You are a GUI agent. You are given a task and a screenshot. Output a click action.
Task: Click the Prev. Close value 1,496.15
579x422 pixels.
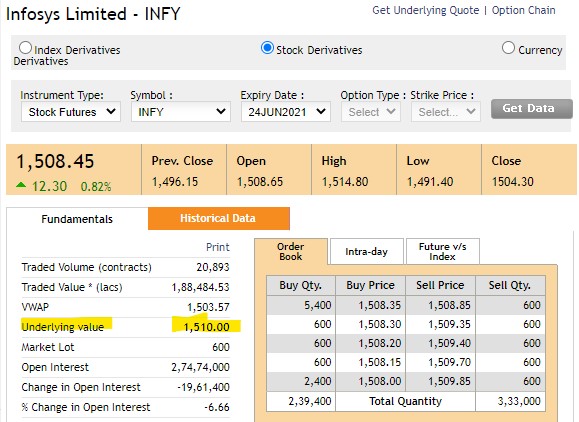[175, 182]
